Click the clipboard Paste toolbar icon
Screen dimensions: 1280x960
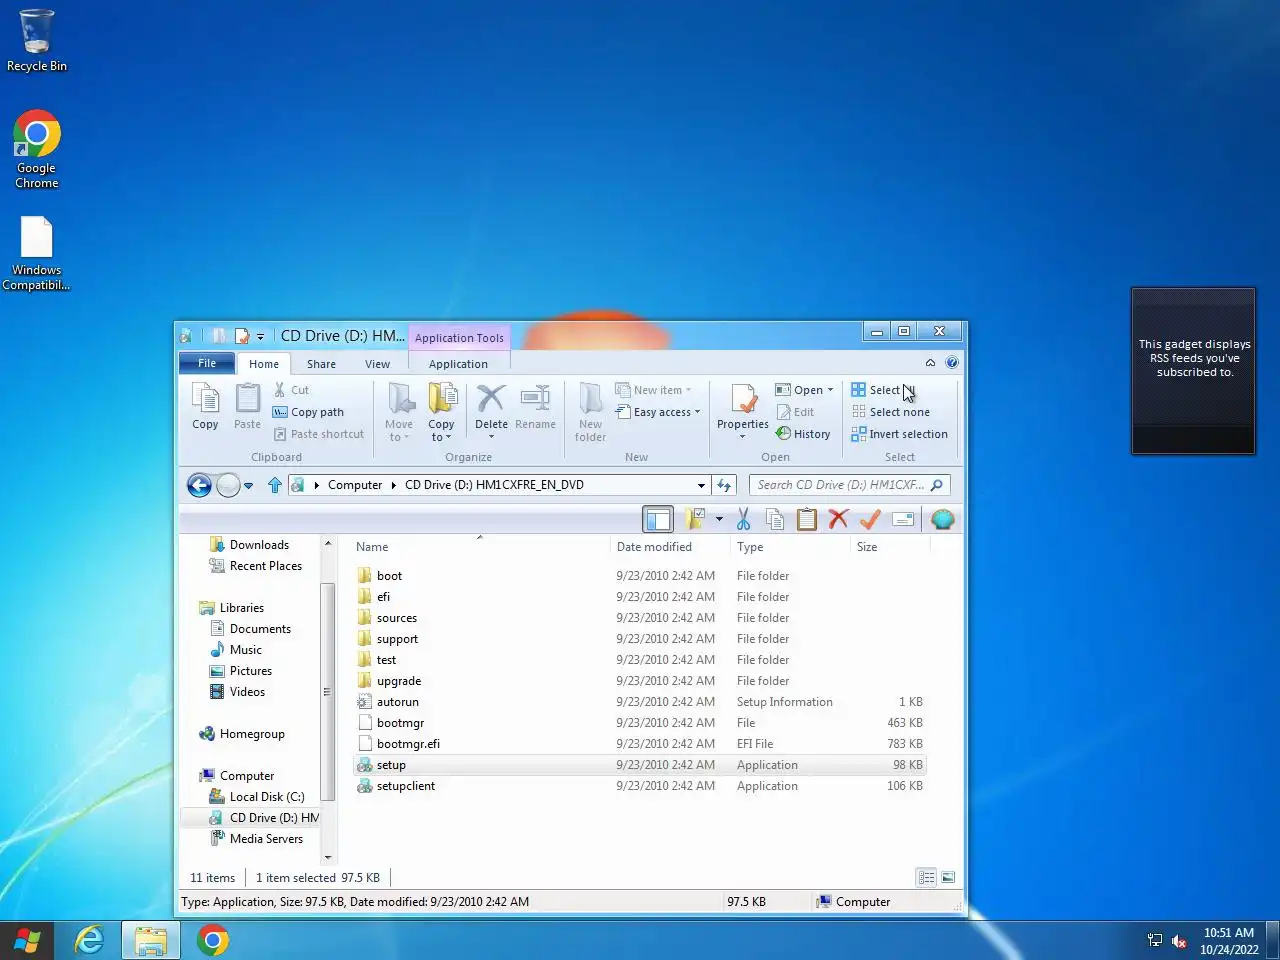[x=807, y=519]
